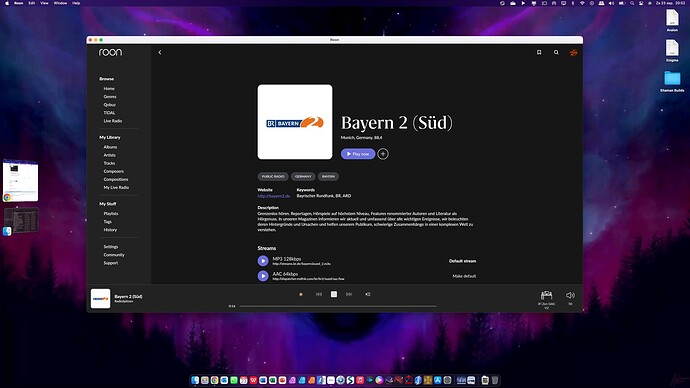Select the Finder Stage Manager window thumbnail
The height and width of the screenshot is (388, 690).
click(21, 221)
